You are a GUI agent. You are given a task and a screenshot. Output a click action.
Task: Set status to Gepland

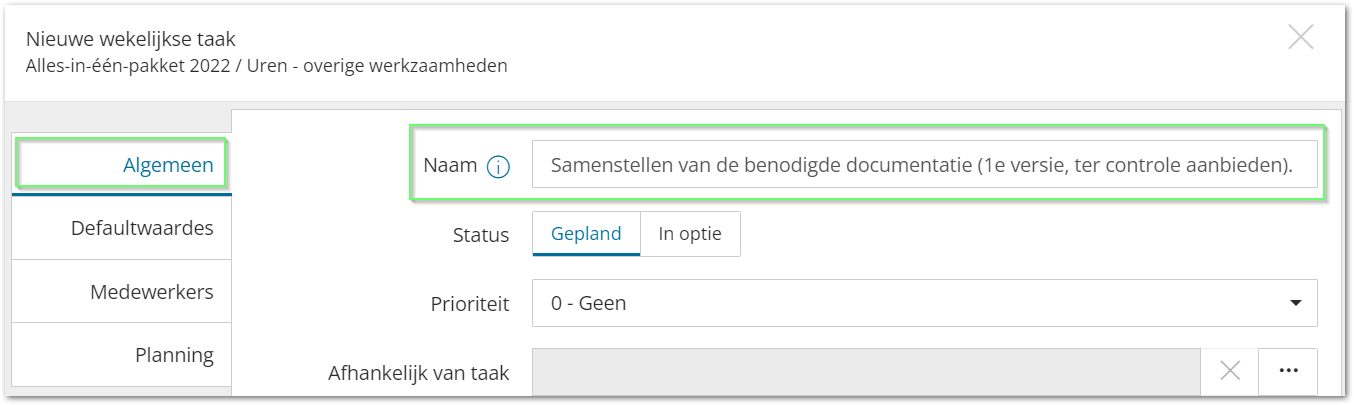[586, 234]
